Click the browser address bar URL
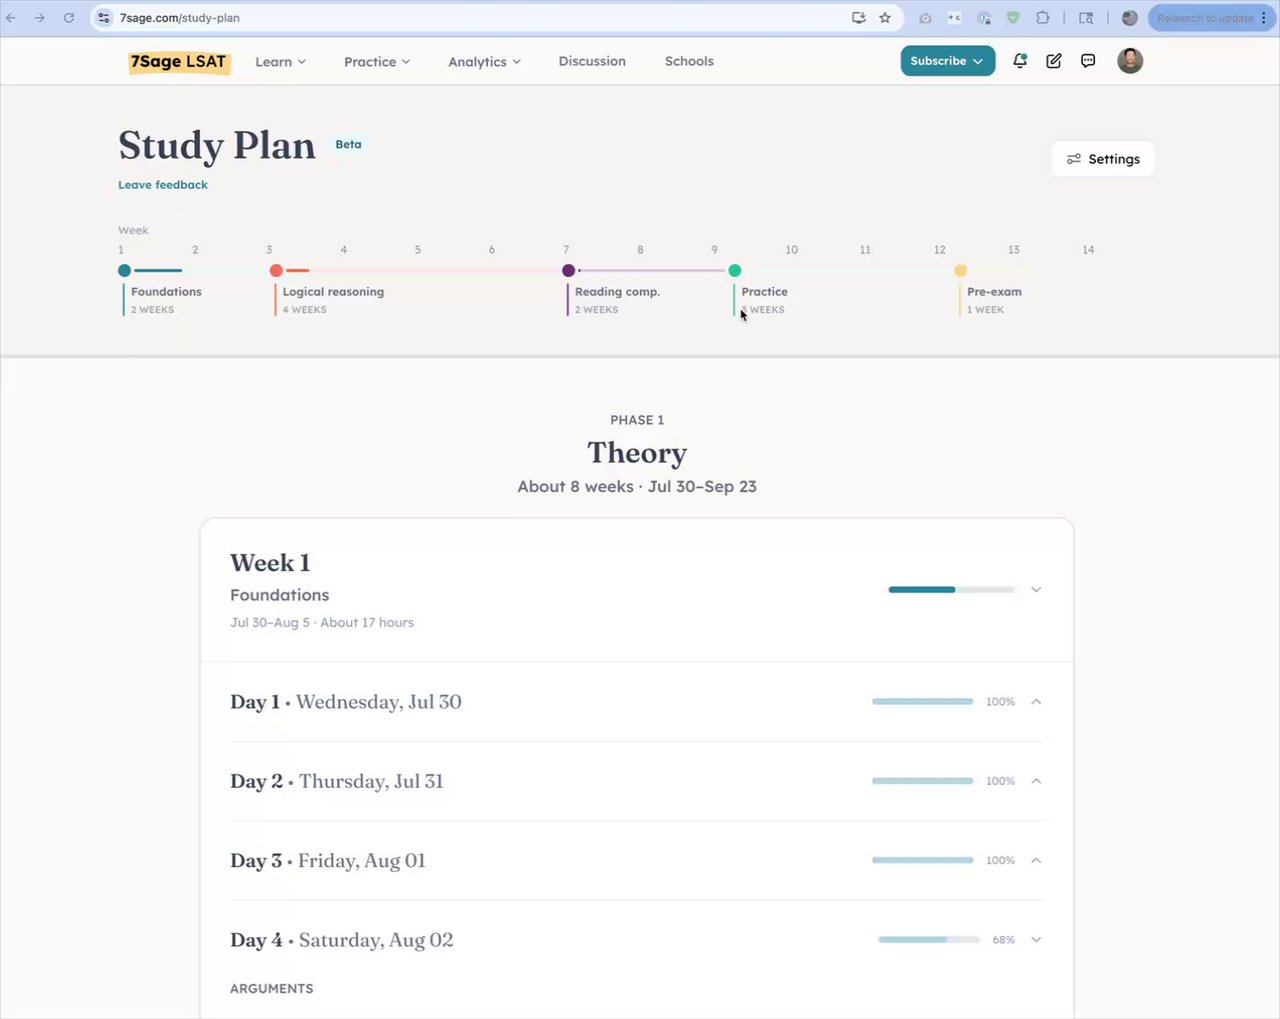Image resolution: width=1280 pixels, height=1019 pixels. coord(180,18)
